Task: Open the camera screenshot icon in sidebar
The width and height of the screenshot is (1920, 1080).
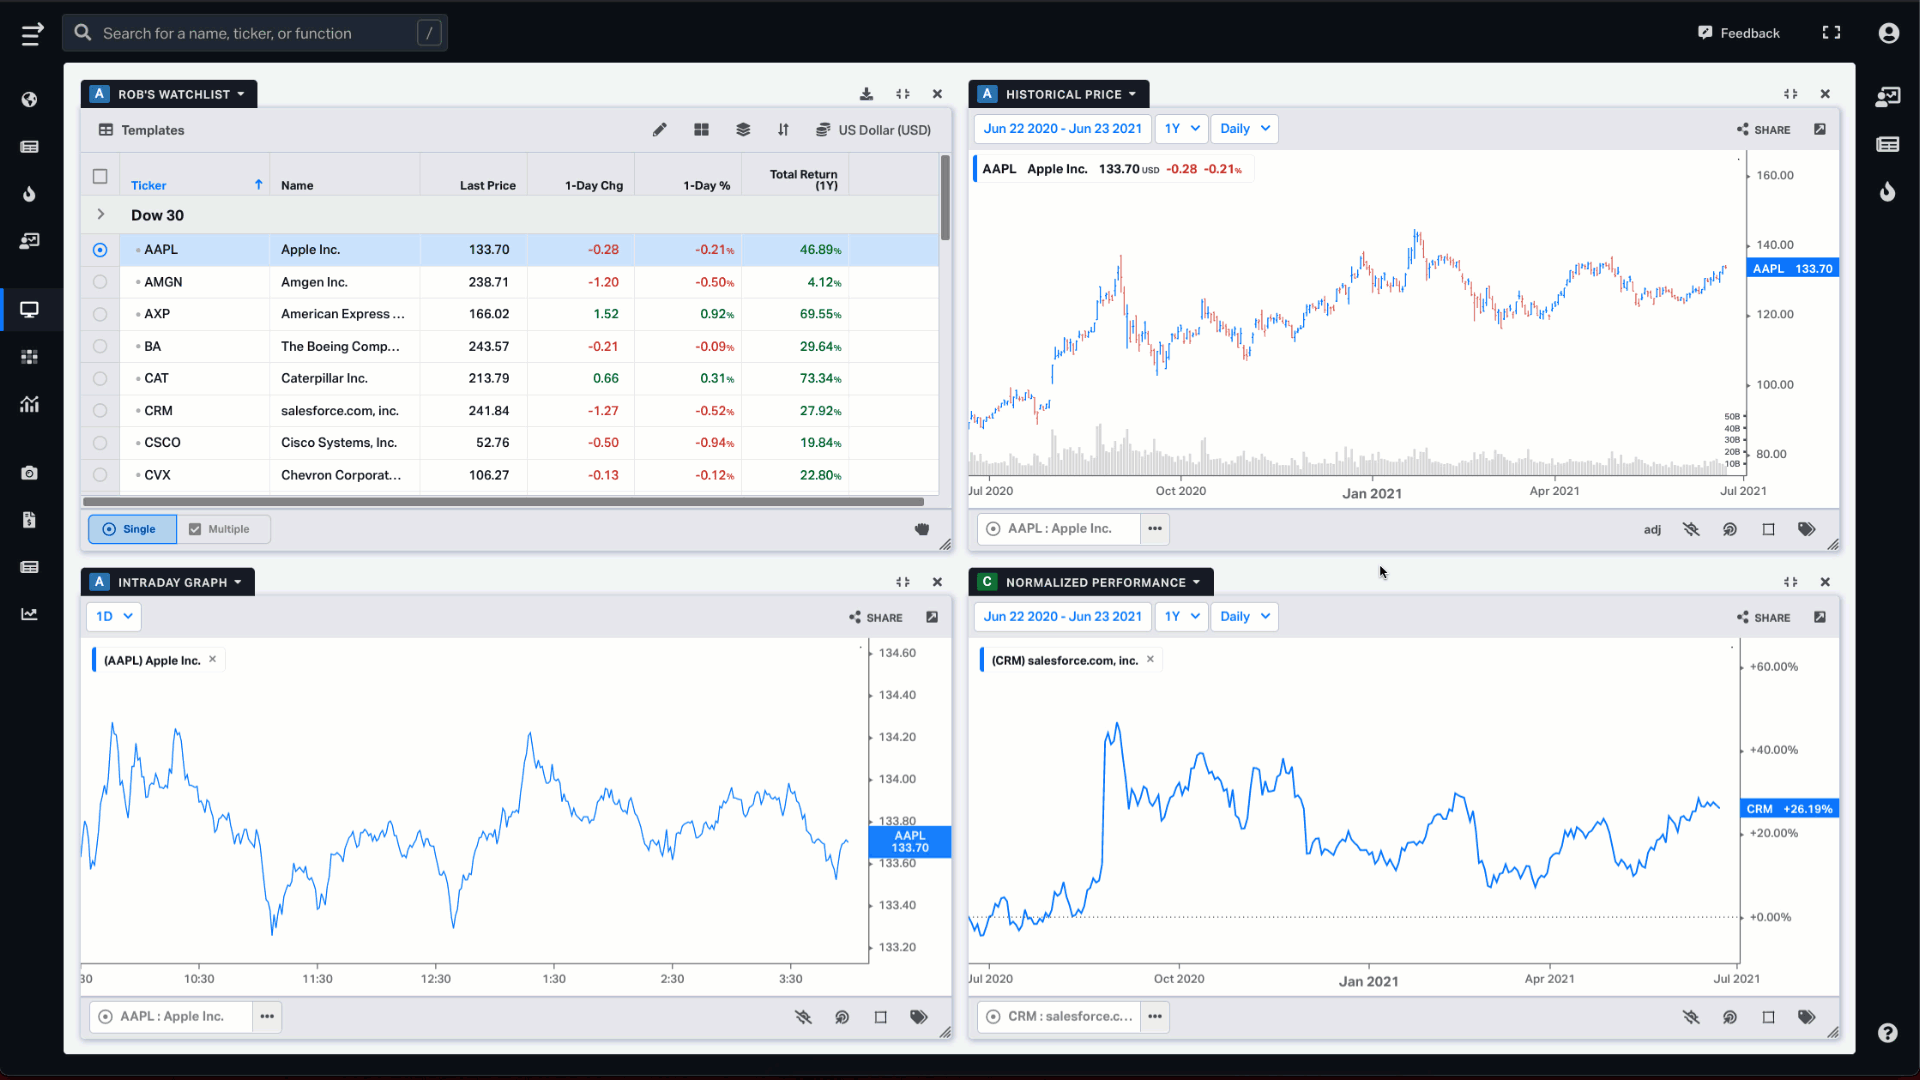Action: (29, 473)
